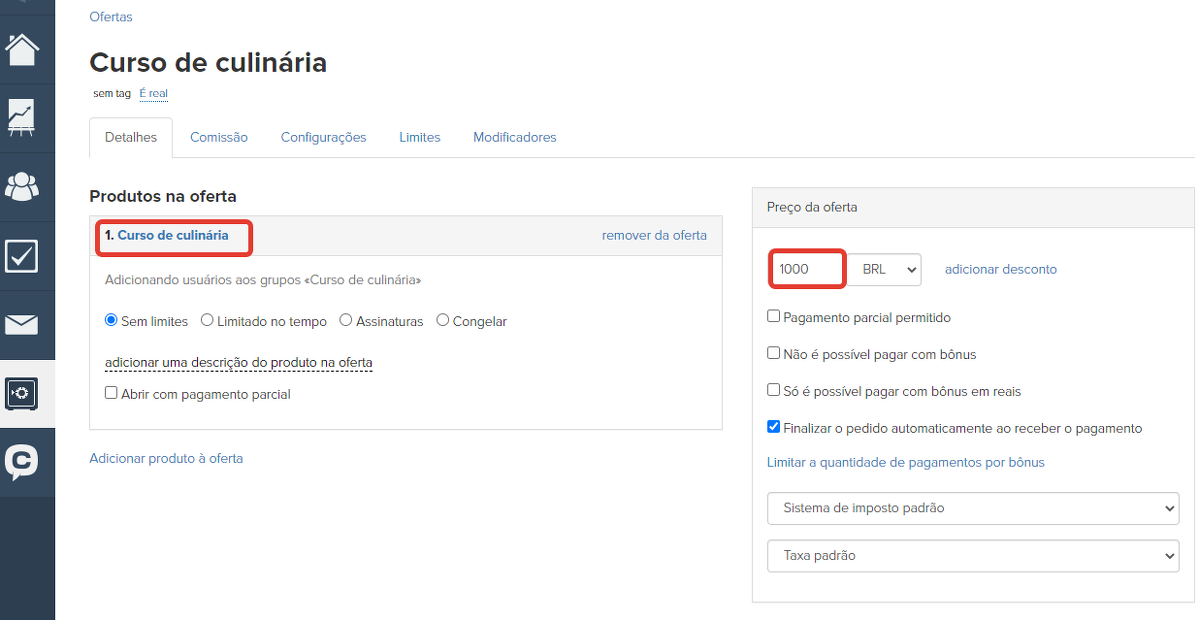This screenshot has height=620, width=1199.
Task: Open the BRL currency dropdown
Action: coord(884,269)
